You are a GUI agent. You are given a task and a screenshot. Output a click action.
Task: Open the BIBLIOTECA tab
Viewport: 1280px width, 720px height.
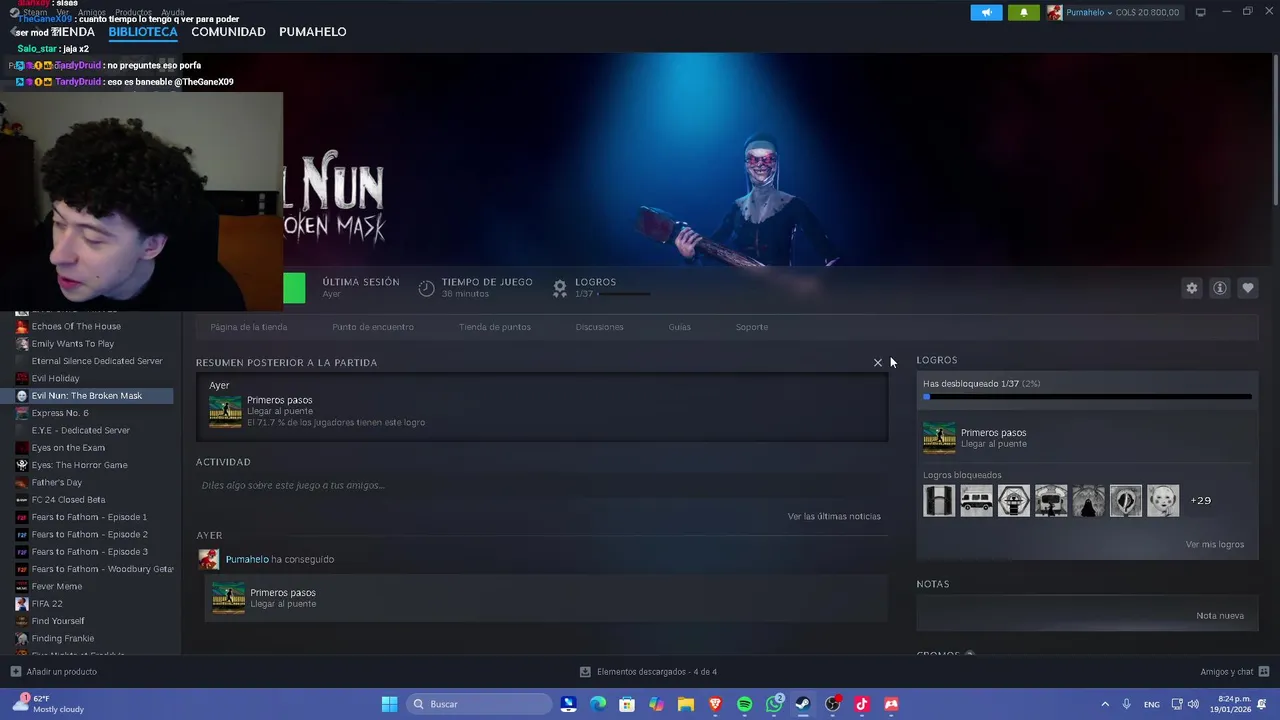tap(143, 32)
